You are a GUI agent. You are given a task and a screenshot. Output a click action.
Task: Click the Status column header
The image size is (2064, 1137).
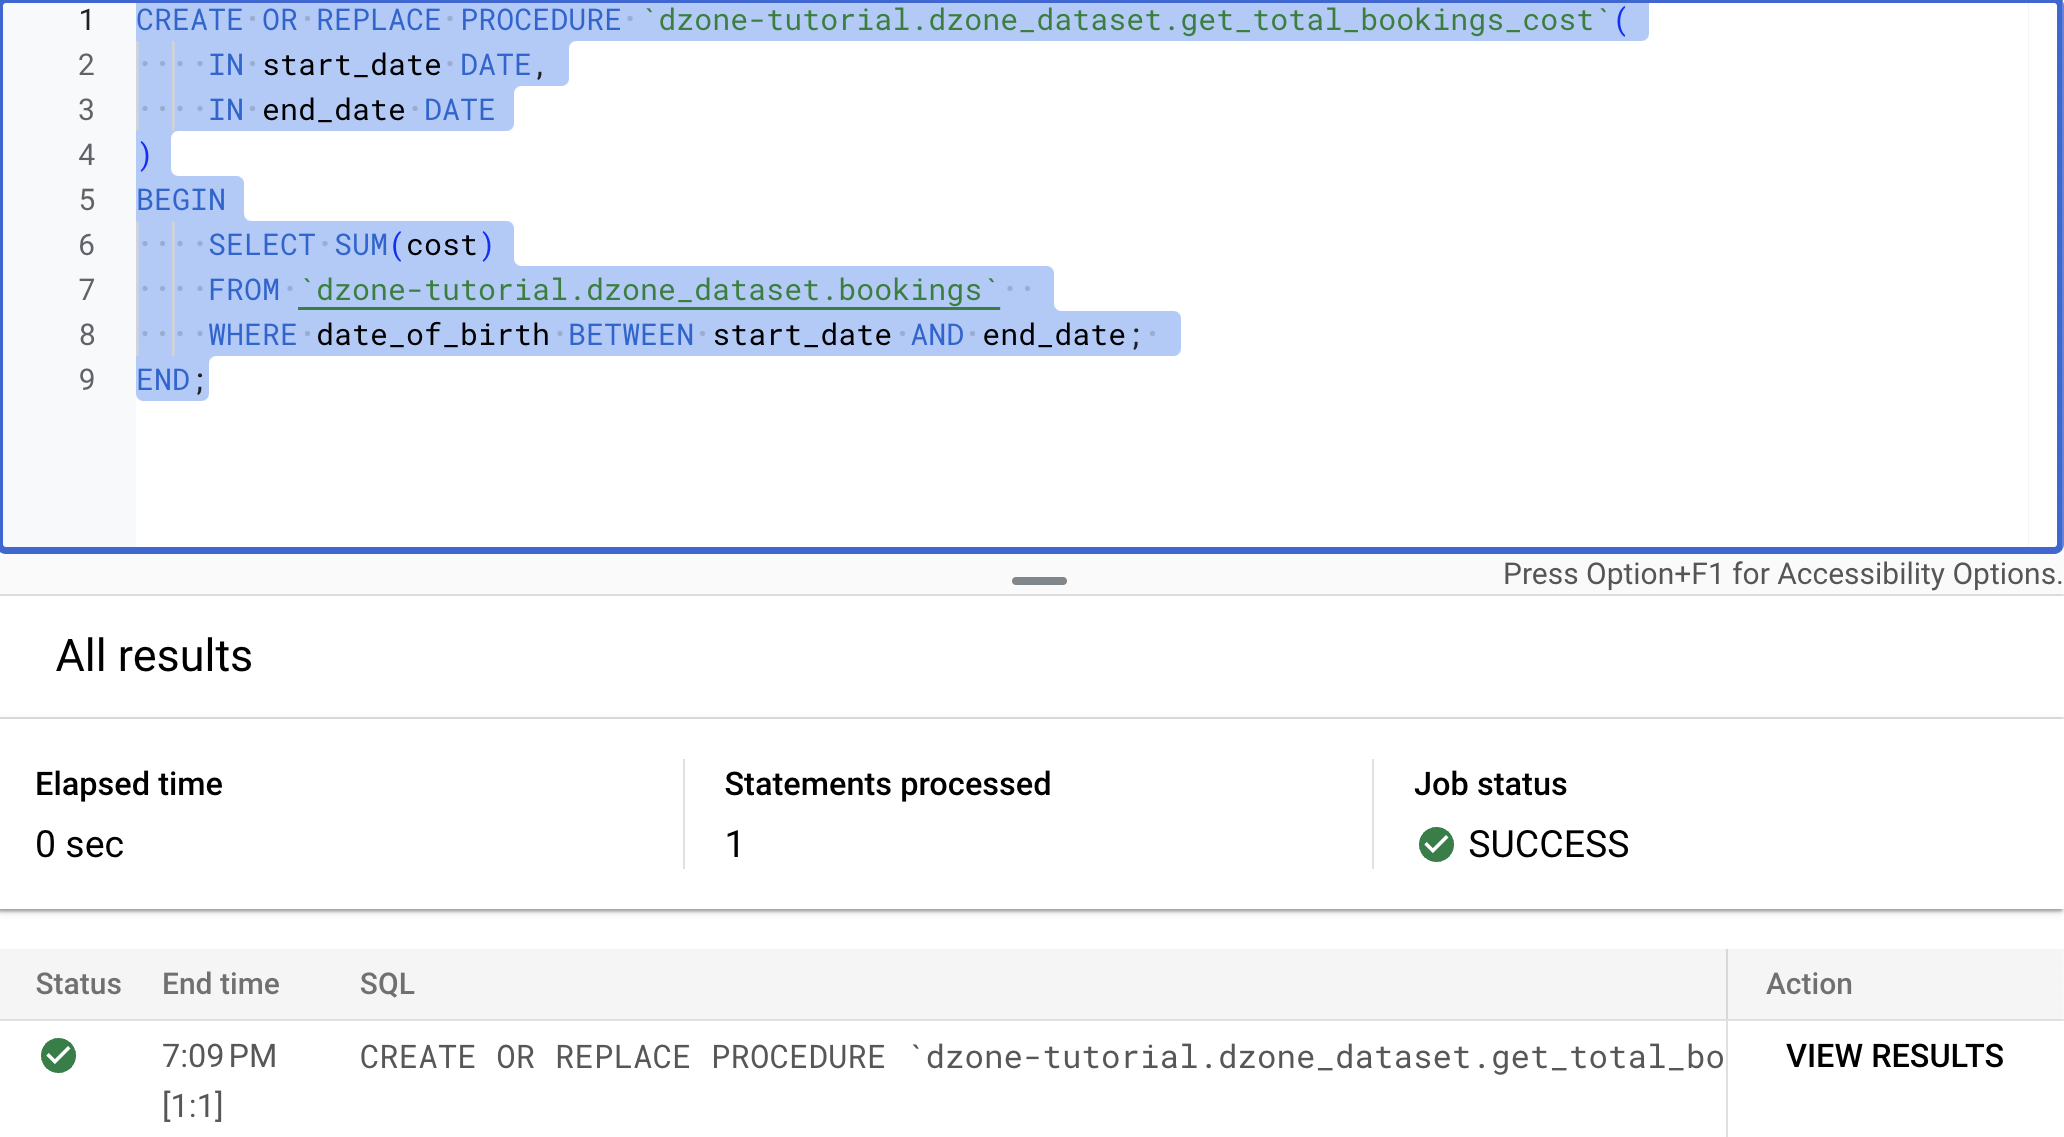(x=78, y=984)
